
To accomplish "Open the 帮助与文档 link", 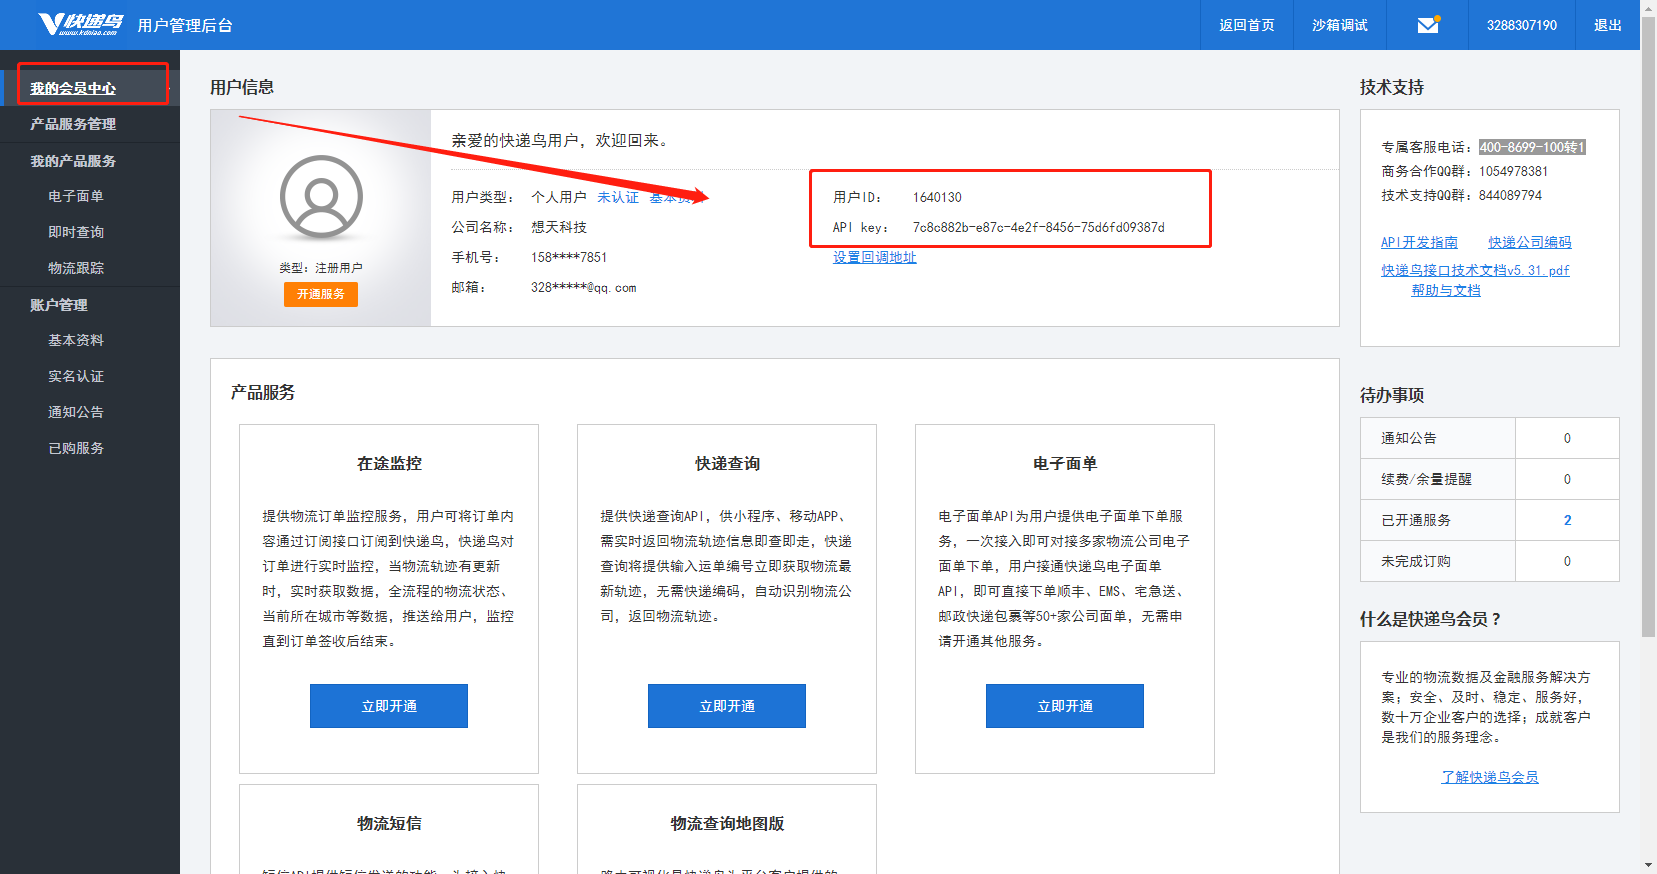I will point(1446,290).
